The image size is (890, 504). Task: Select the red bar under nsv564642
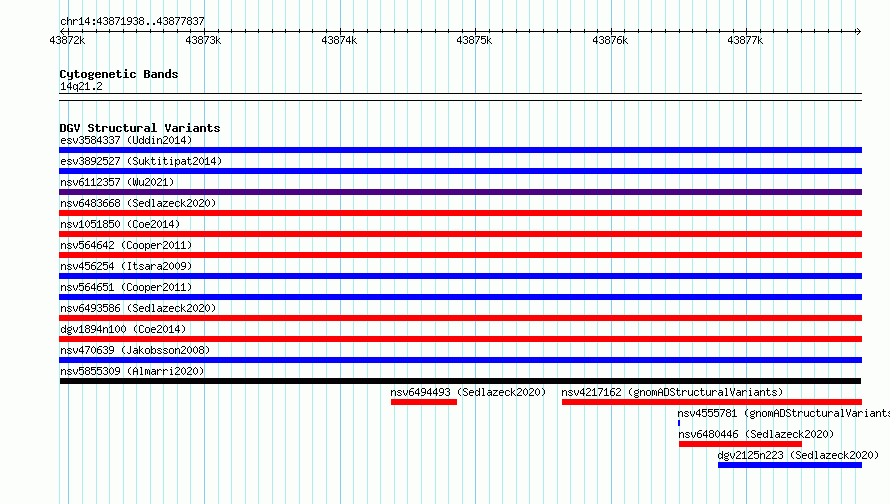[460, 255]
